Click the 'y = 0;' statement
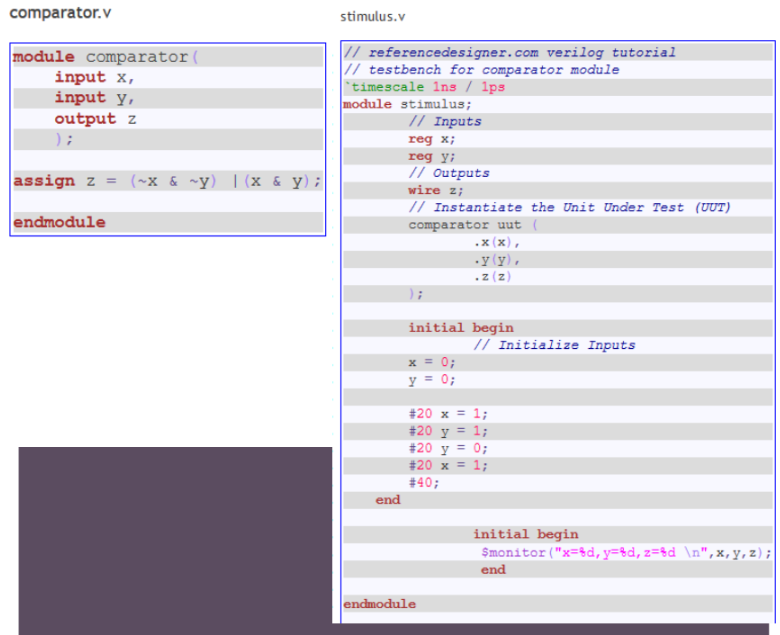Viewport: 780px width, 635px height. tap(432, 380)
